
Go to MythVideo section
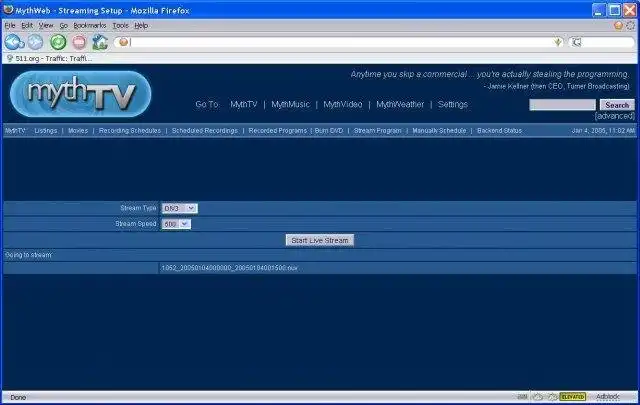[x=342, y=105]
